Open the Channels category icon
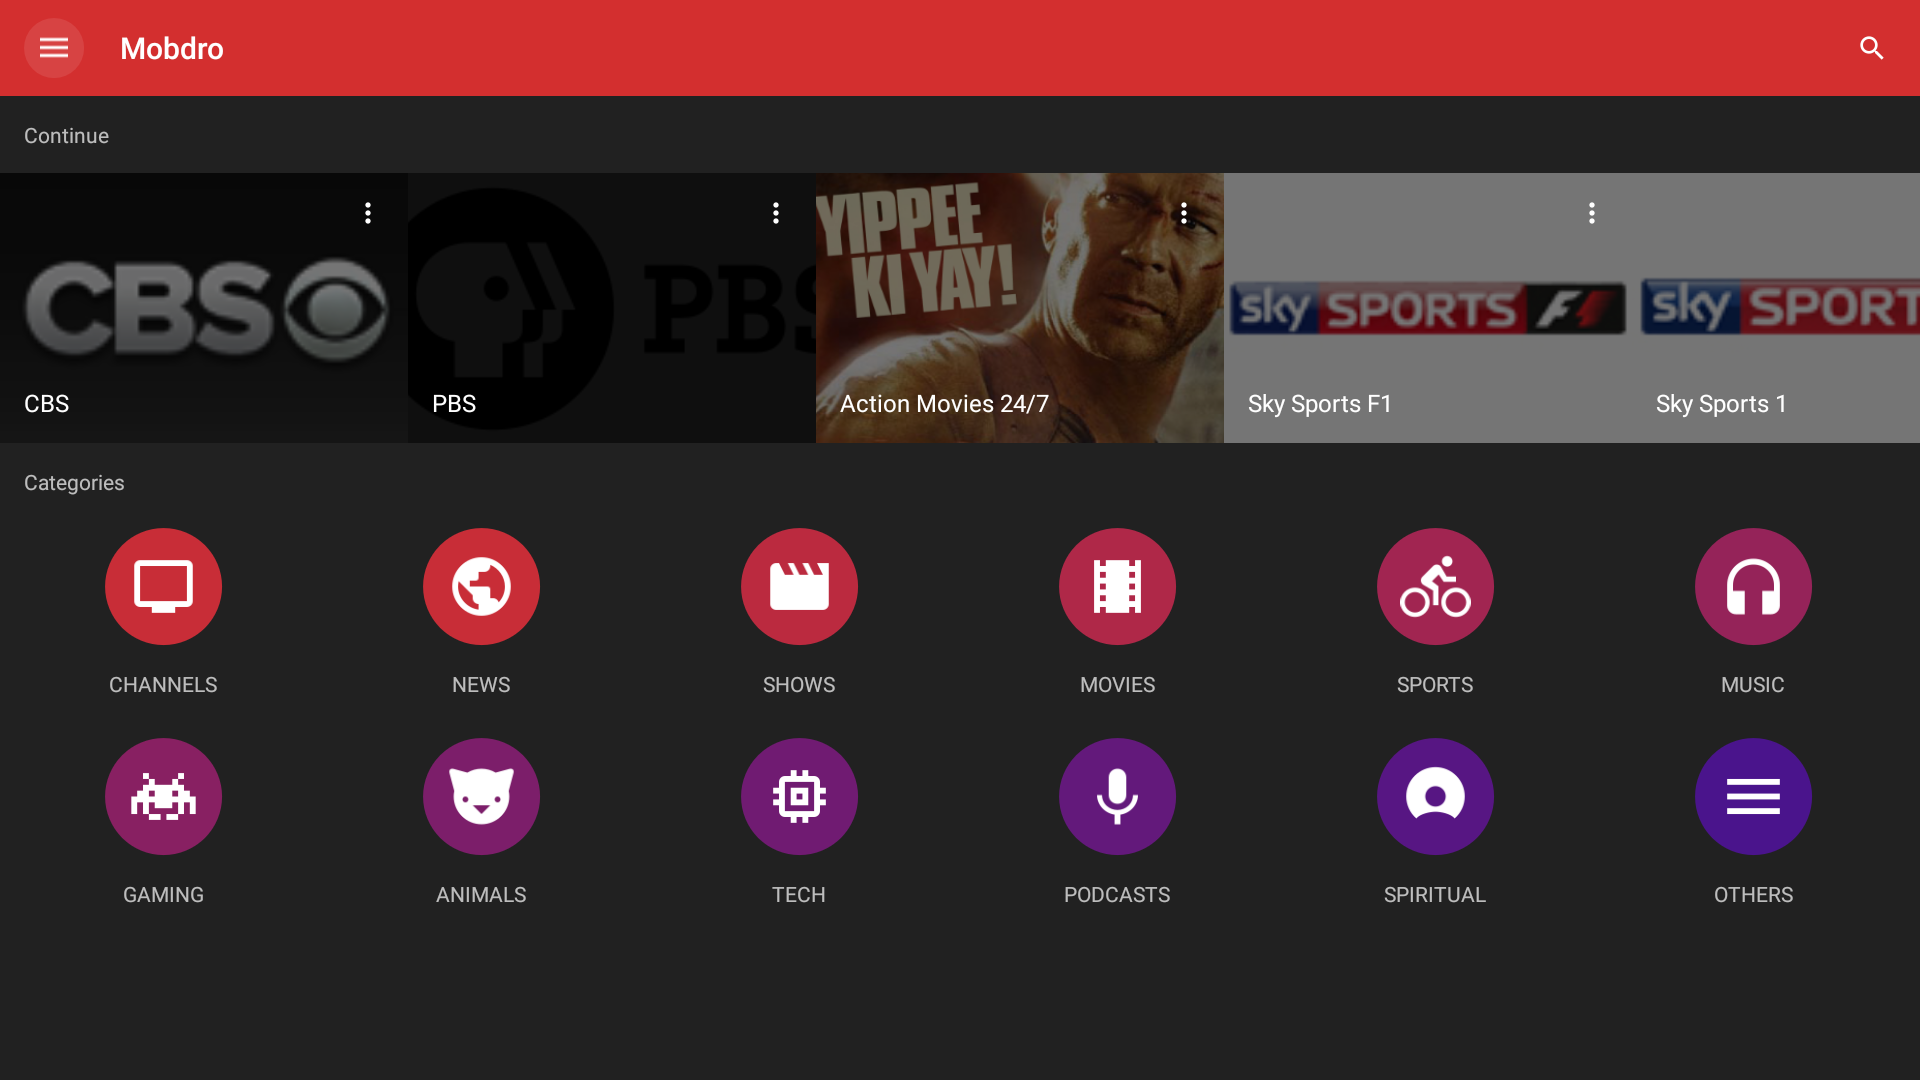1920x1080 pixels. click(x=163, y=586)
